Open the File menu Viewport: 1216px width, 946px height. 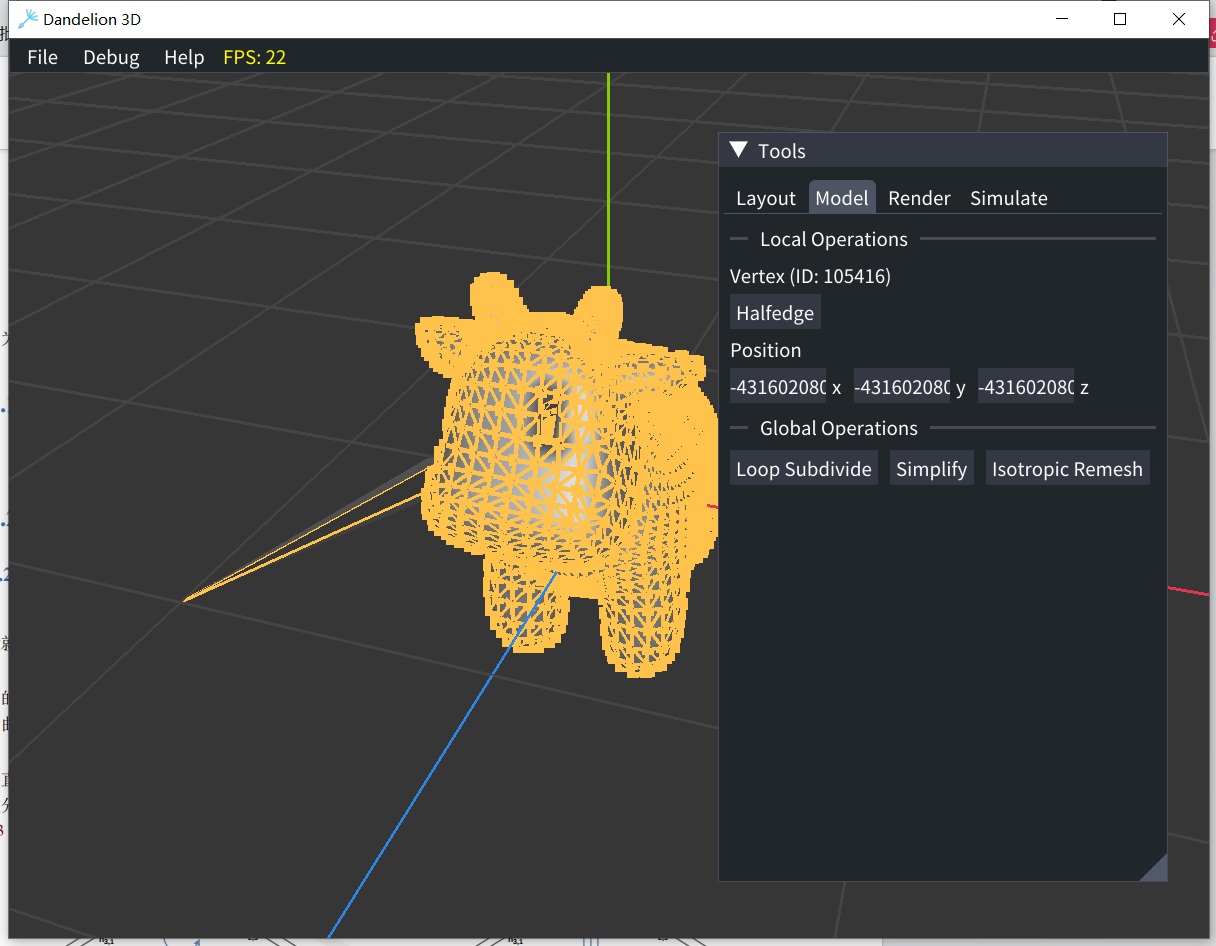pos(42,57)
